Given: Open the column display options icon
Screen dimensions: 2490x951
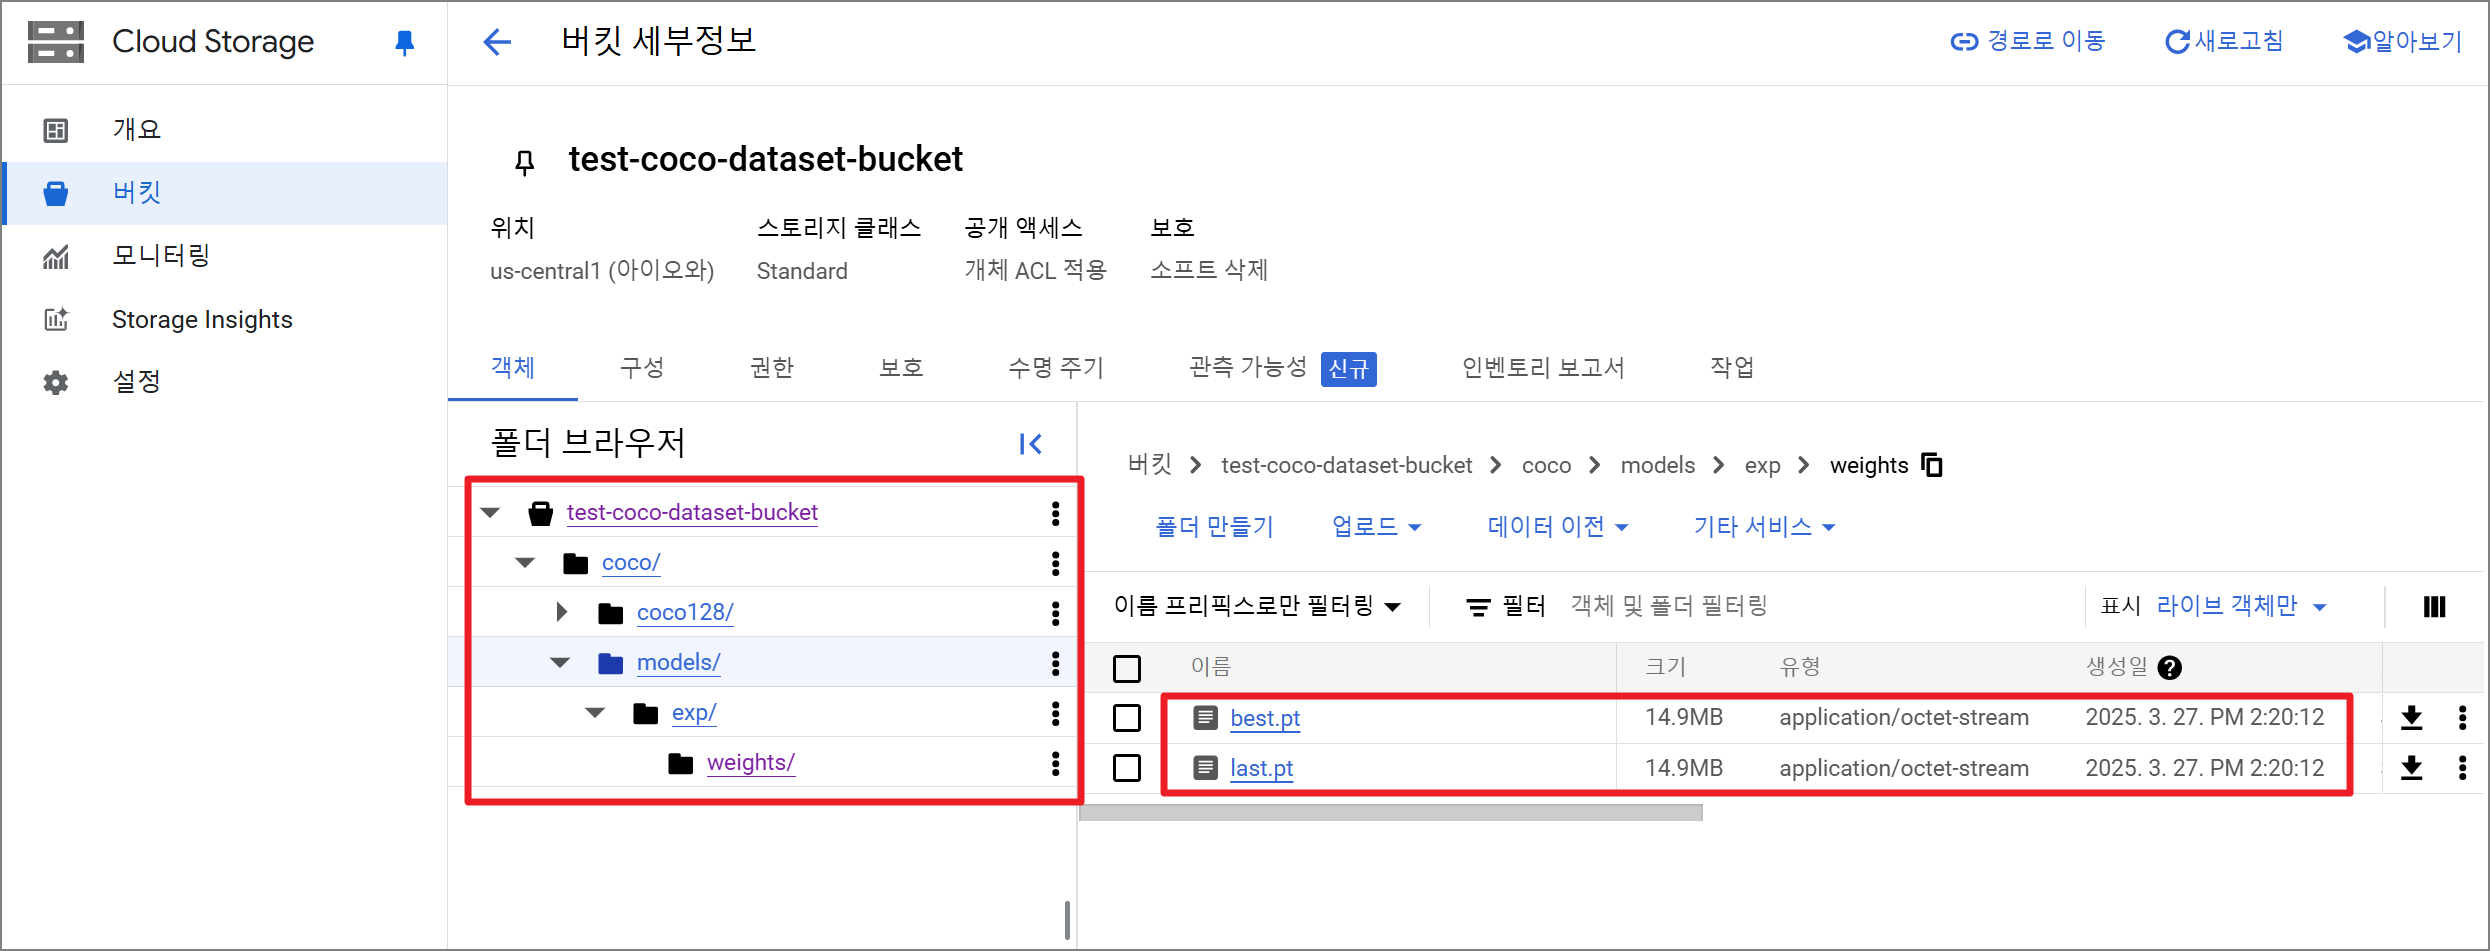Looking at the screenshot, I should click(x=2435, y=607).
